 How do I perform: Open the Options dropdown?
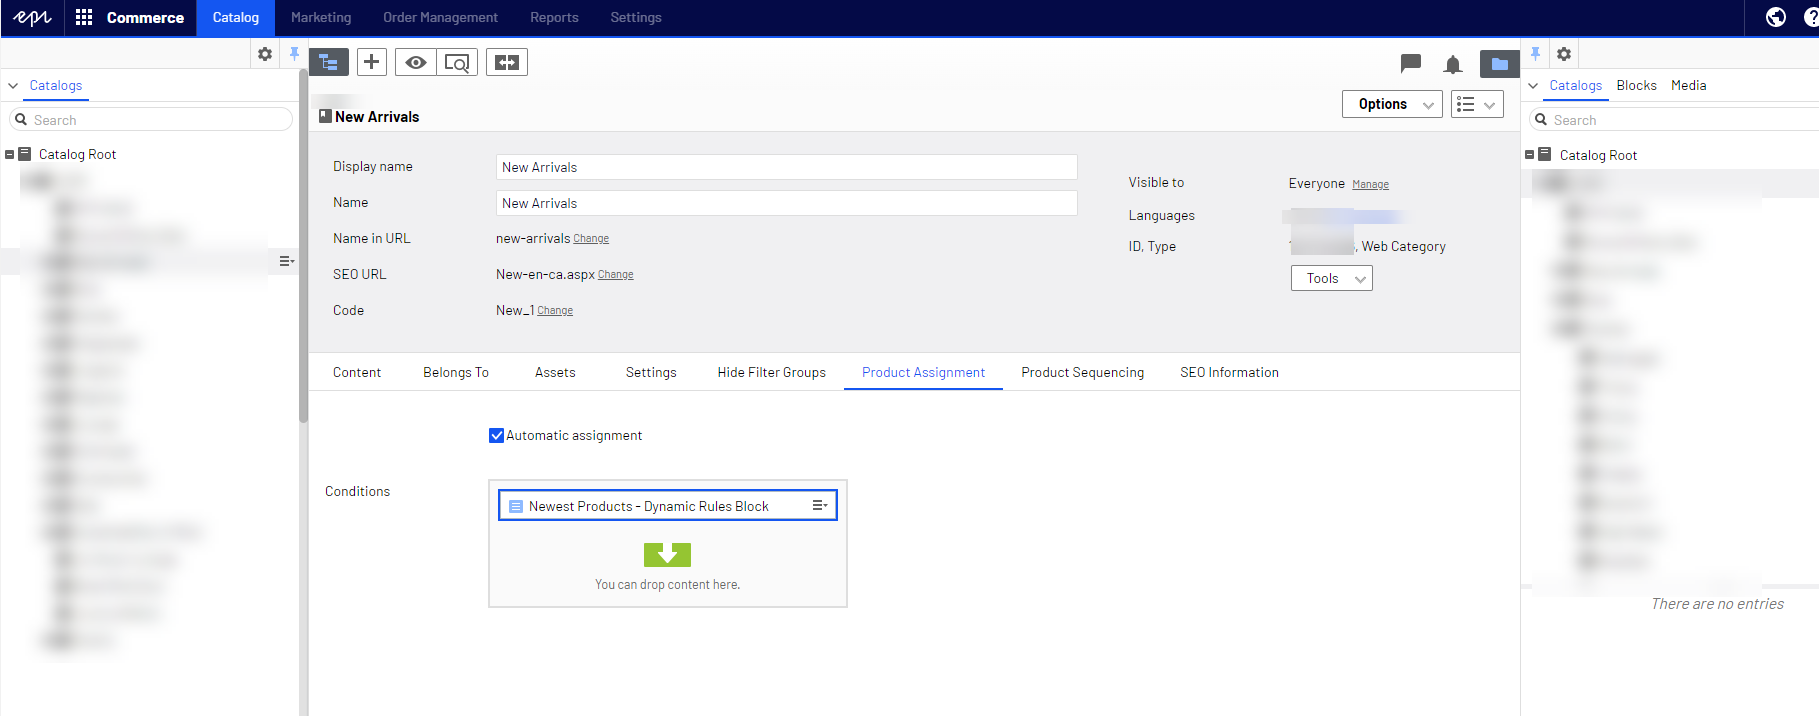pos(1391,104)
